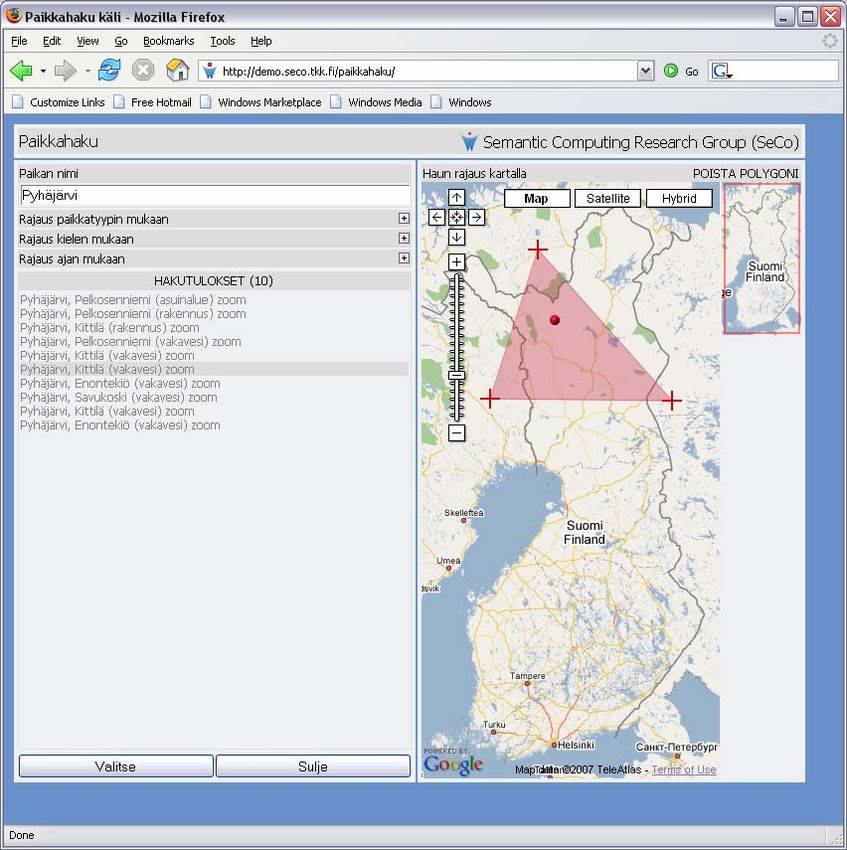Open the Help menu
Screen dimensions: 847x850
point(261,41)
